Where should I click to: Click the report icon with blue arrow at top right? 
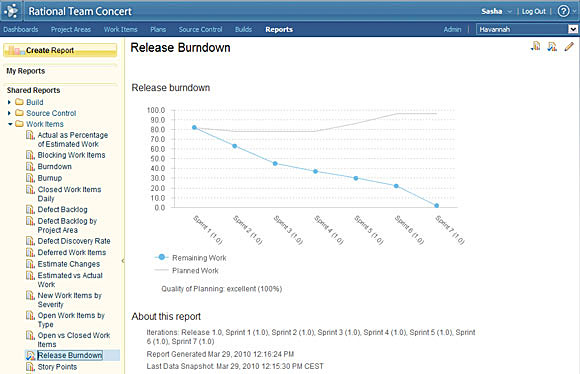[x=552, y=46]
